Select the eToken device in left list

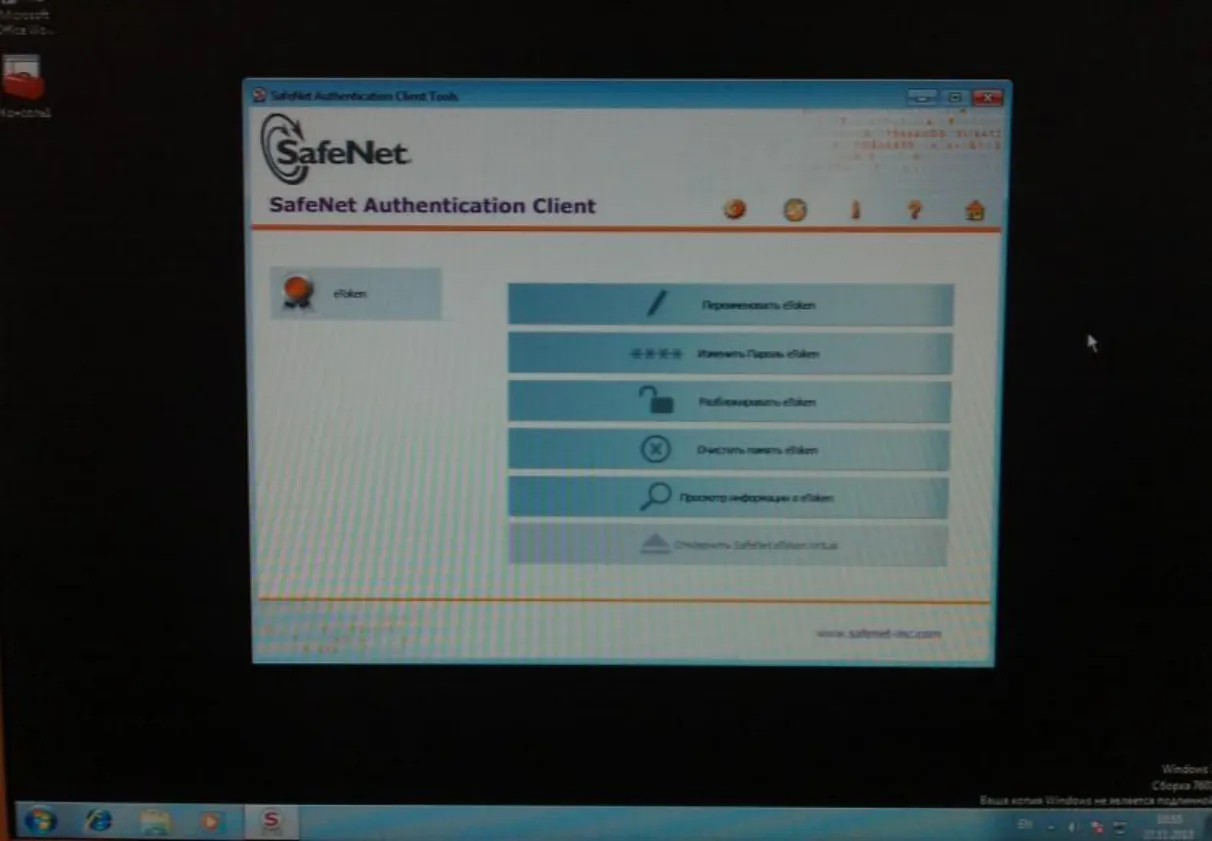point(355,293)
